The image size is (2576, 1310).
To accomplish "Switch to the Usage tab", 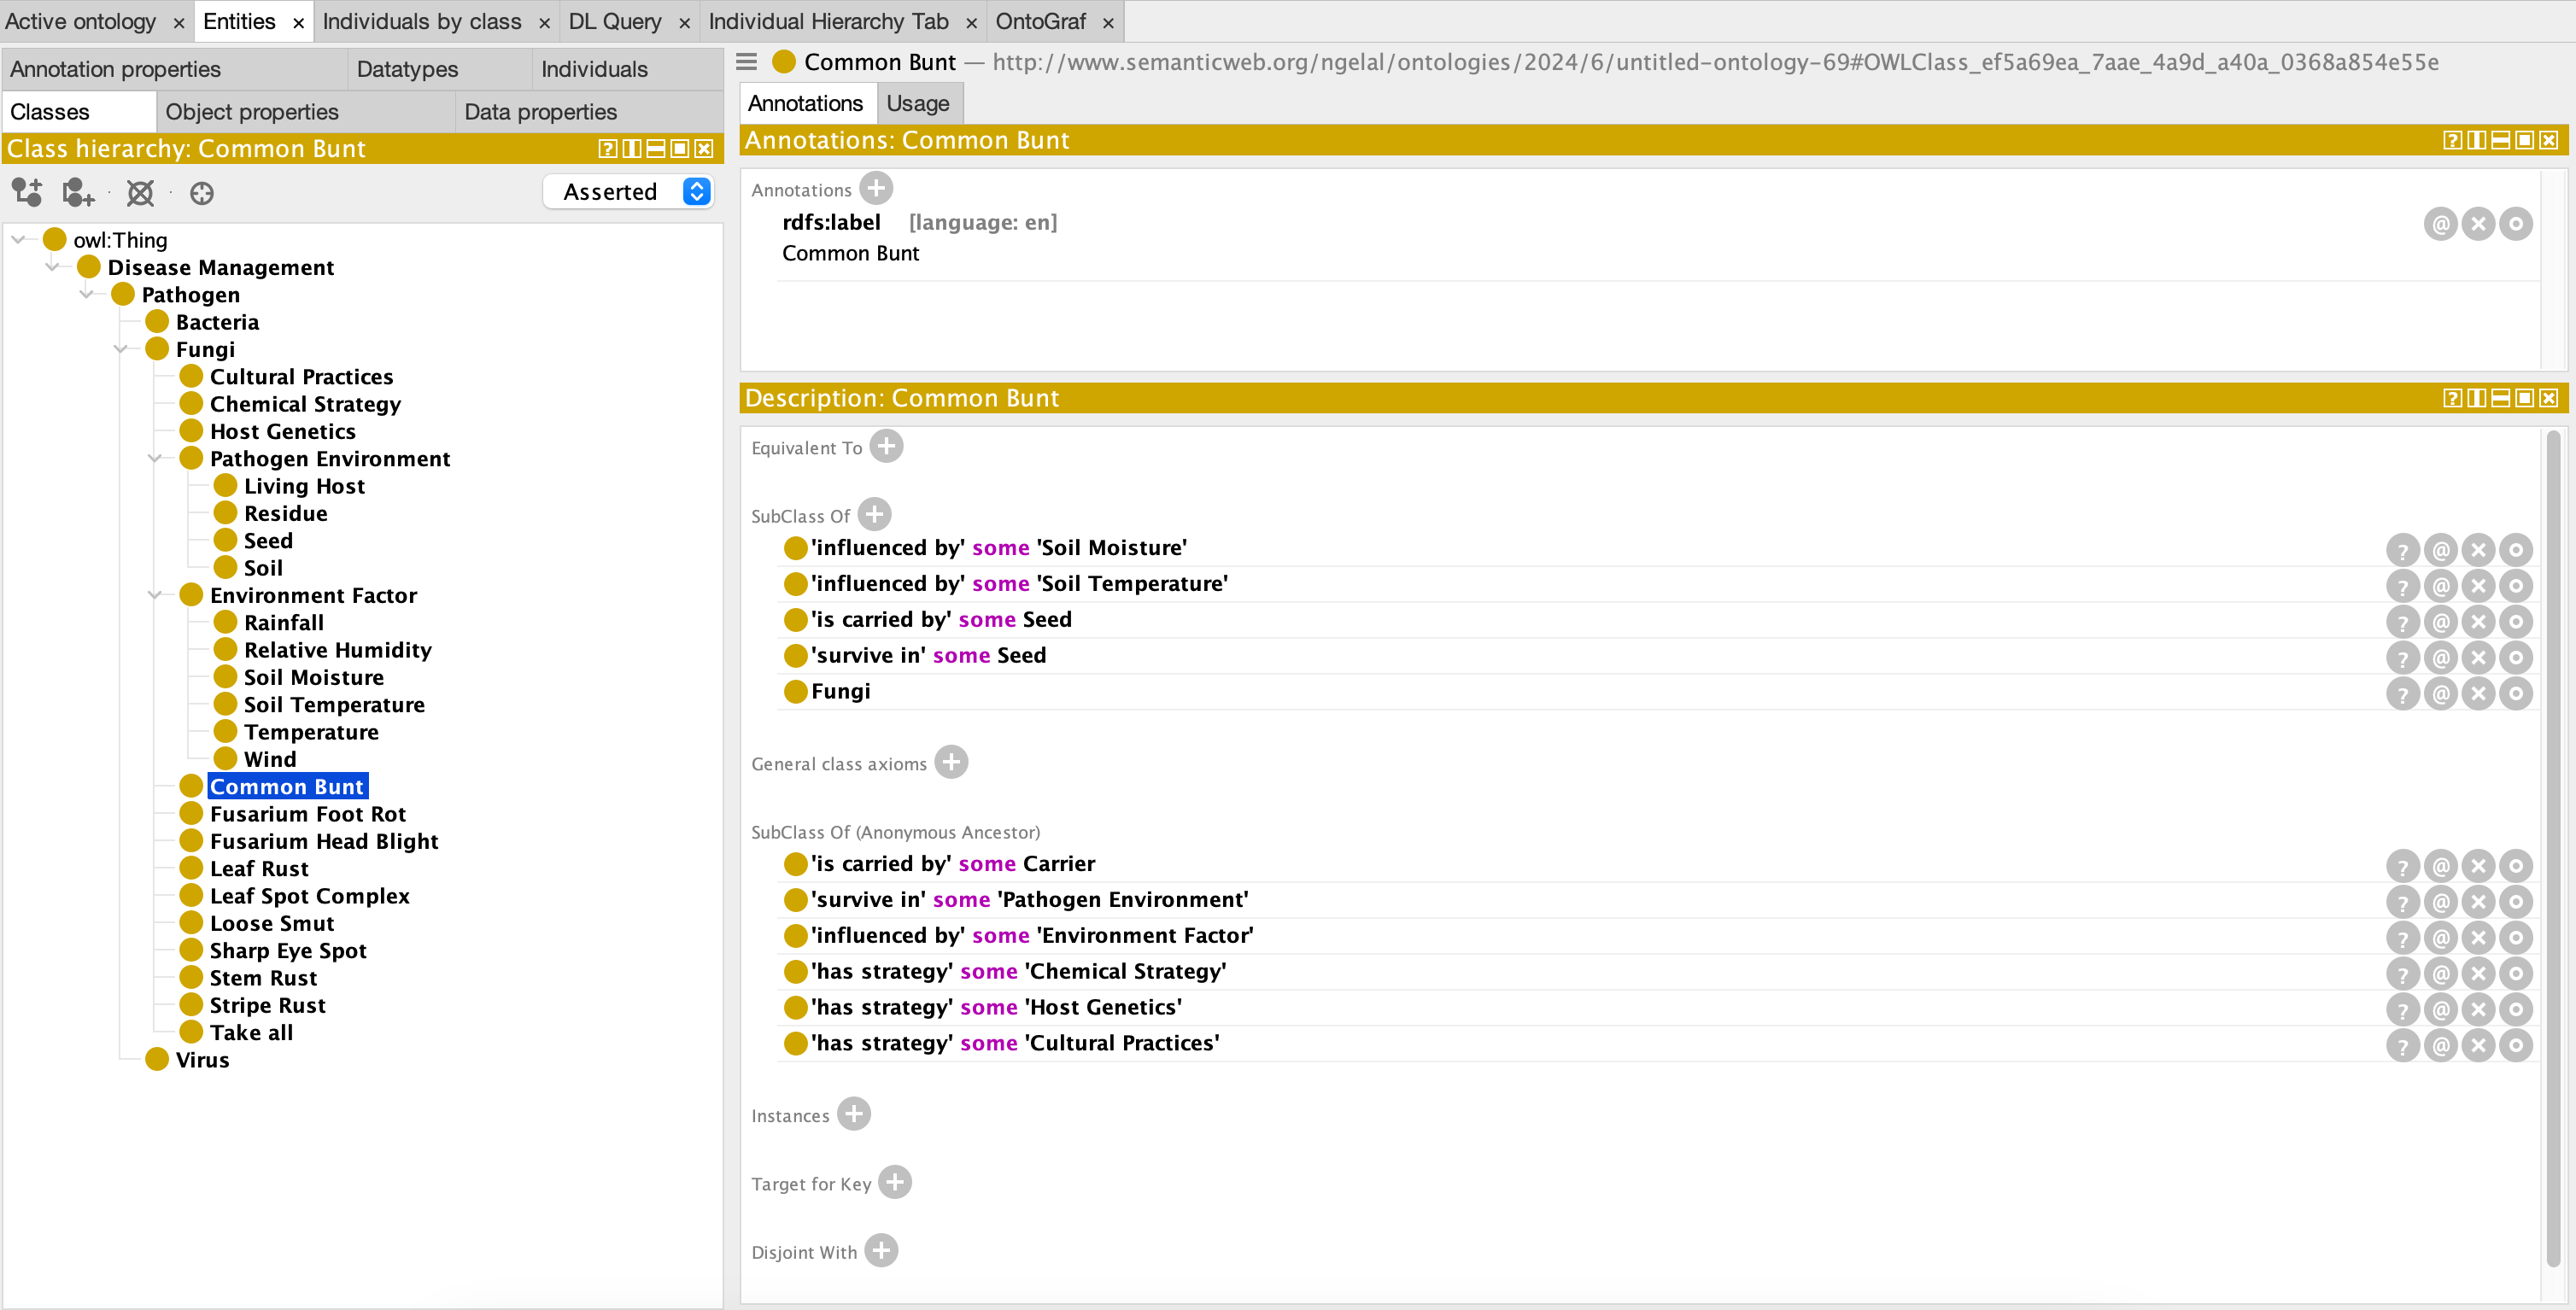I will pos(917,103).
